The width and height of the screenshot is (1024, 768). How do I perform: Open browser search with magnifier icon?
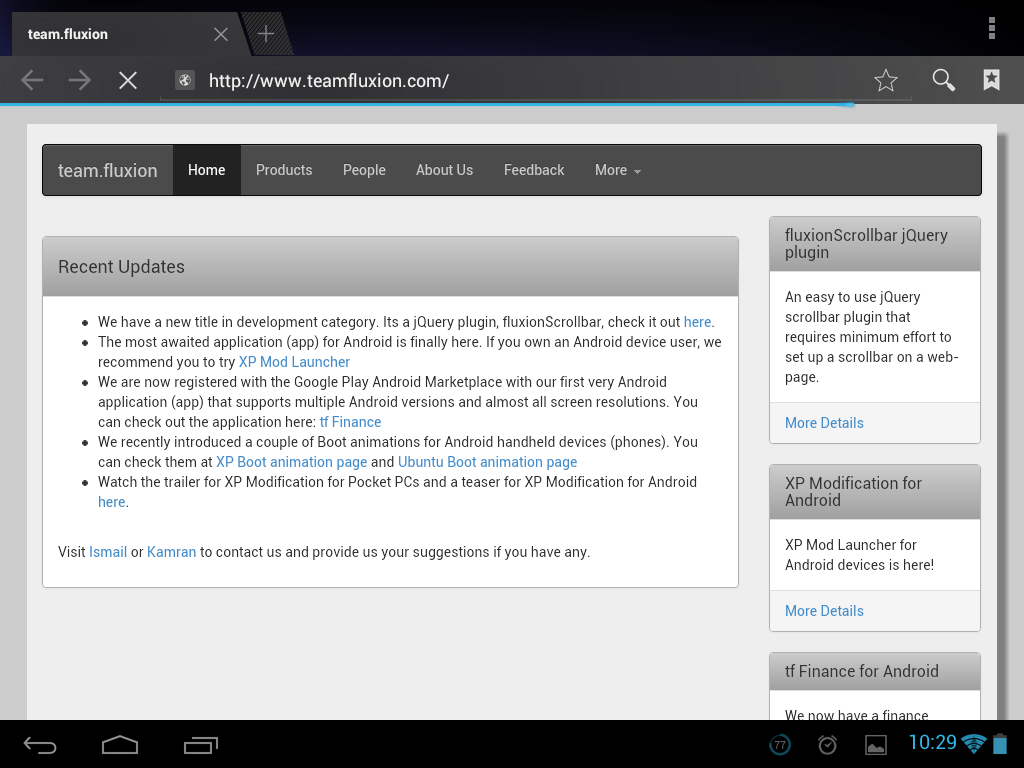(x=943, y=80)
